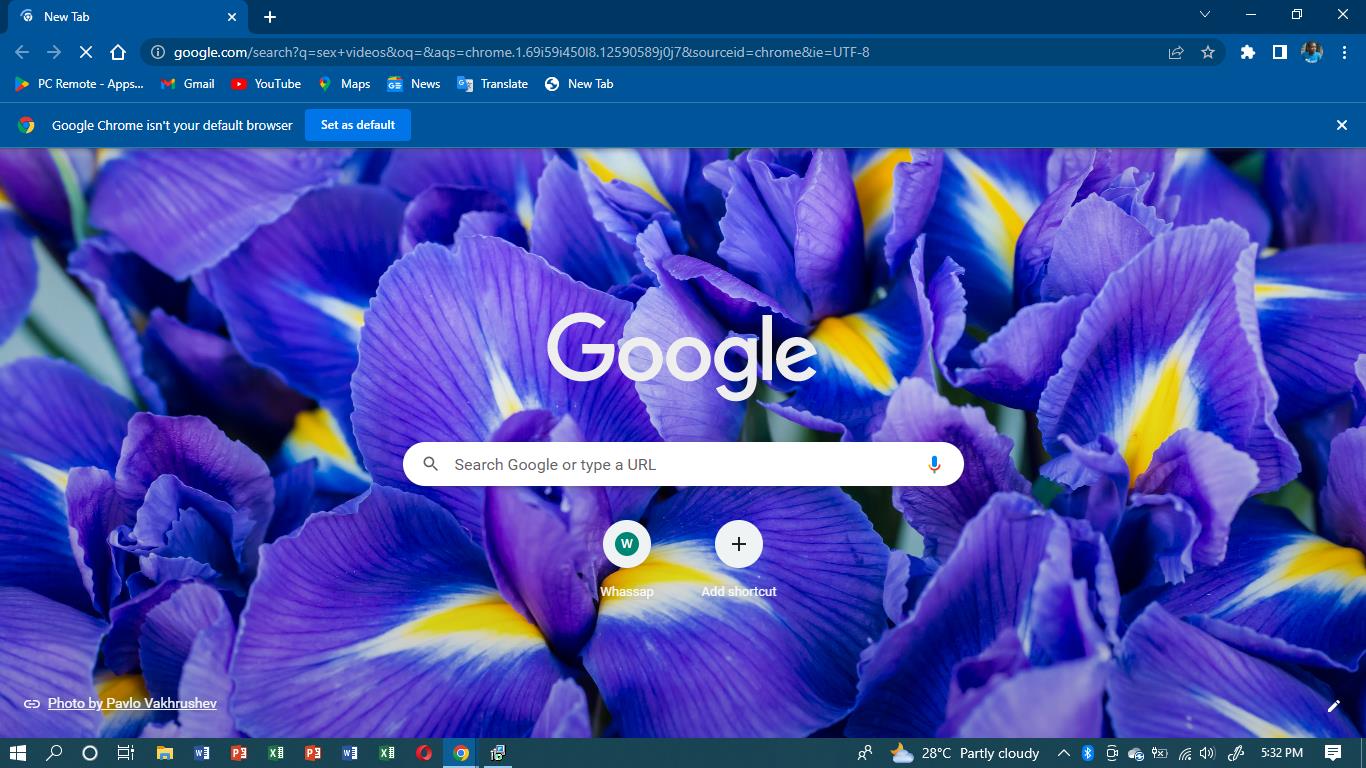Toggle the Chrome side panel
Screen dimensions: 1366x768
[x=1279, y=52]
